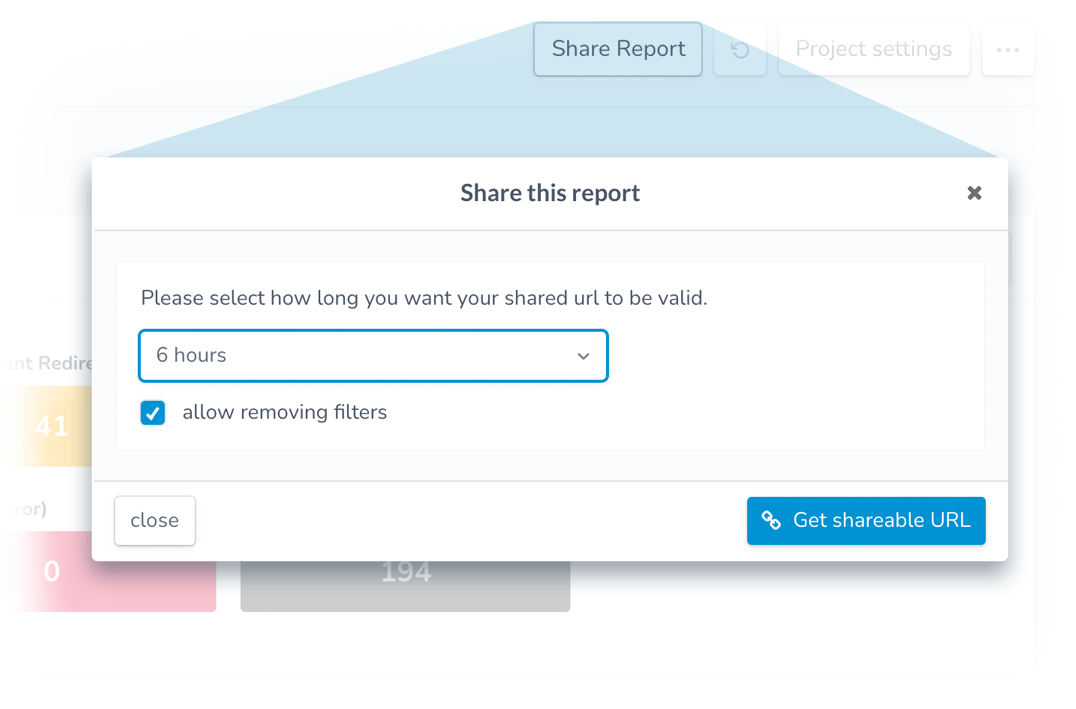
Task: Click the partially hidden Redirect label
Action: [x=47, y=362]
